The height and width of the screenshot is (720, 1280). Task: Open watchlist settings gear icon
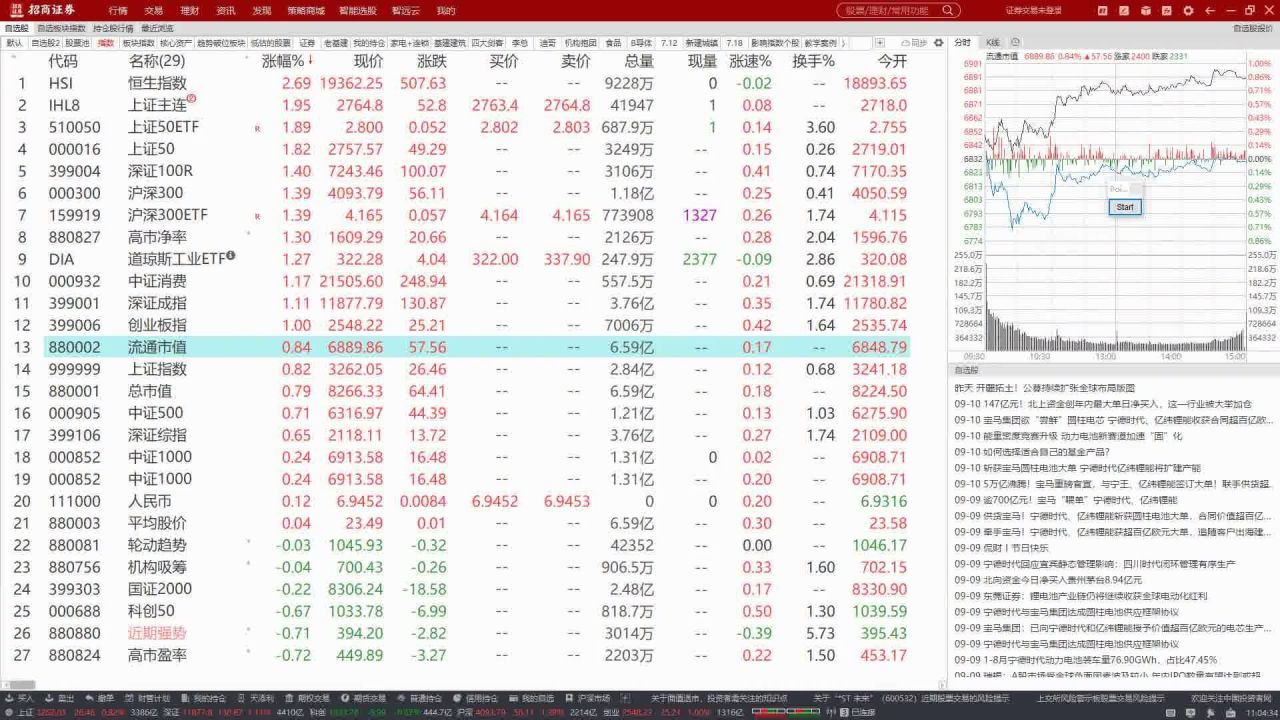[939, 44]
